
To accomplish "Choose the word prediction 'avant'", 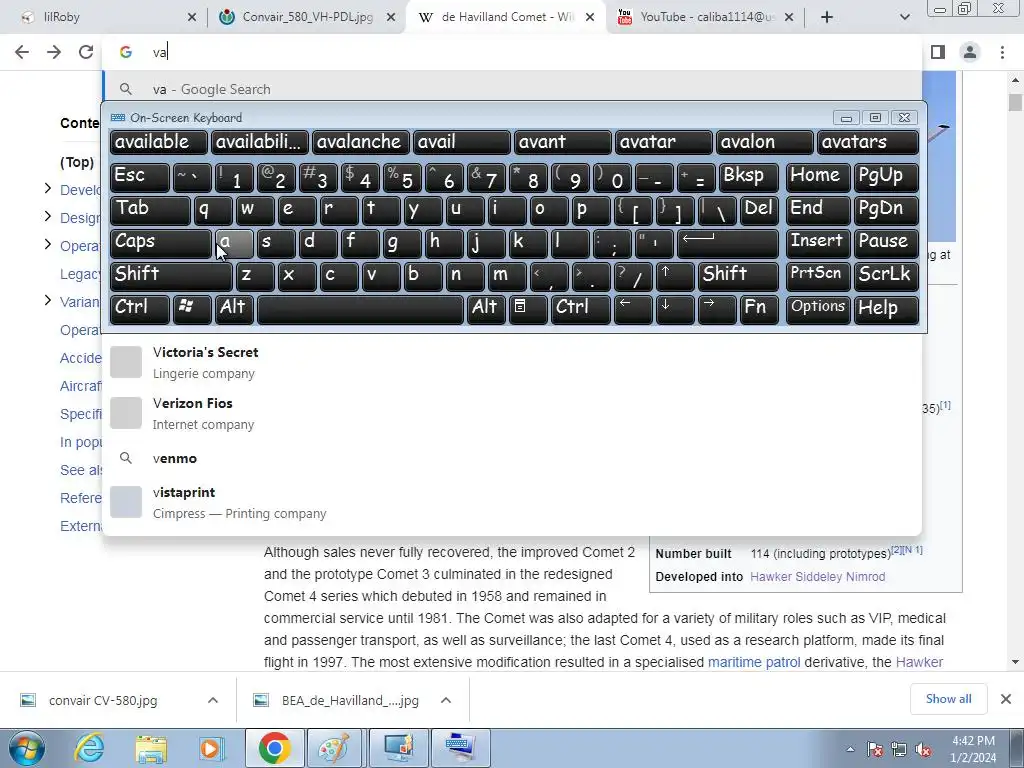I will (562, 142).
